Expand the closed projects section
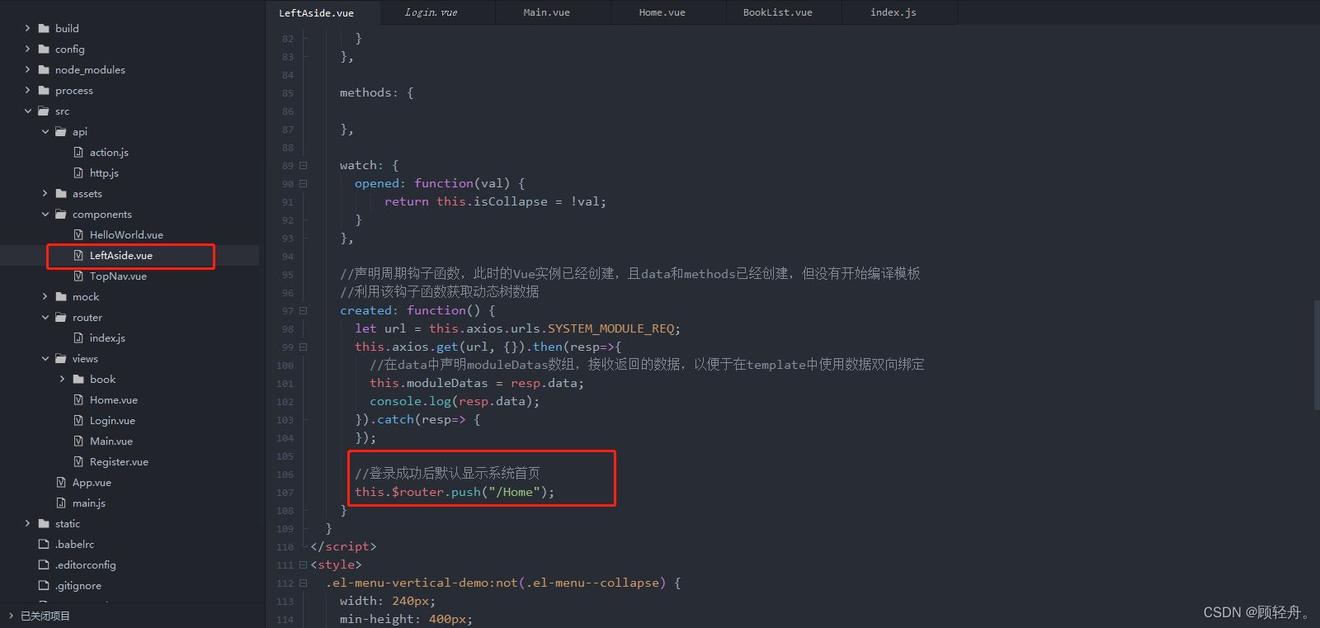The width and height of the screenshot is (1320, 628). pos(11,616)
